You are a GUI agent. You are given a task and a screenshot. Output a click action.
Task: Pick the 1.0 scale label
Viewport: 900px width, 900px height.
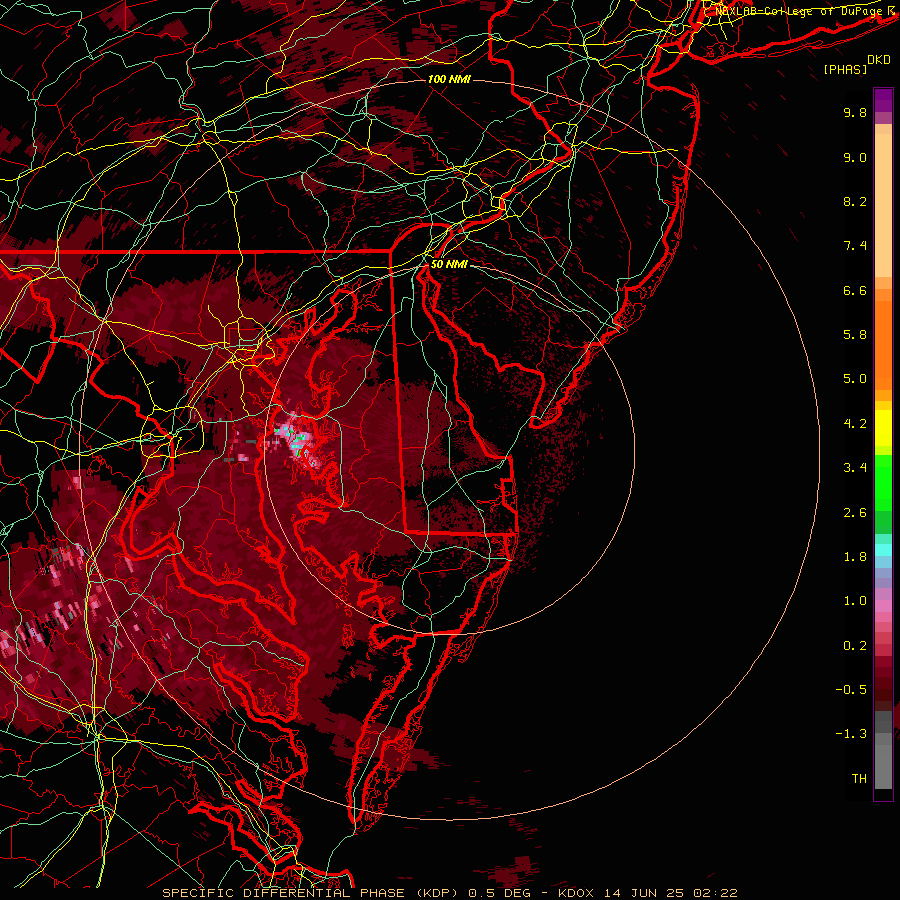(855, 601)
